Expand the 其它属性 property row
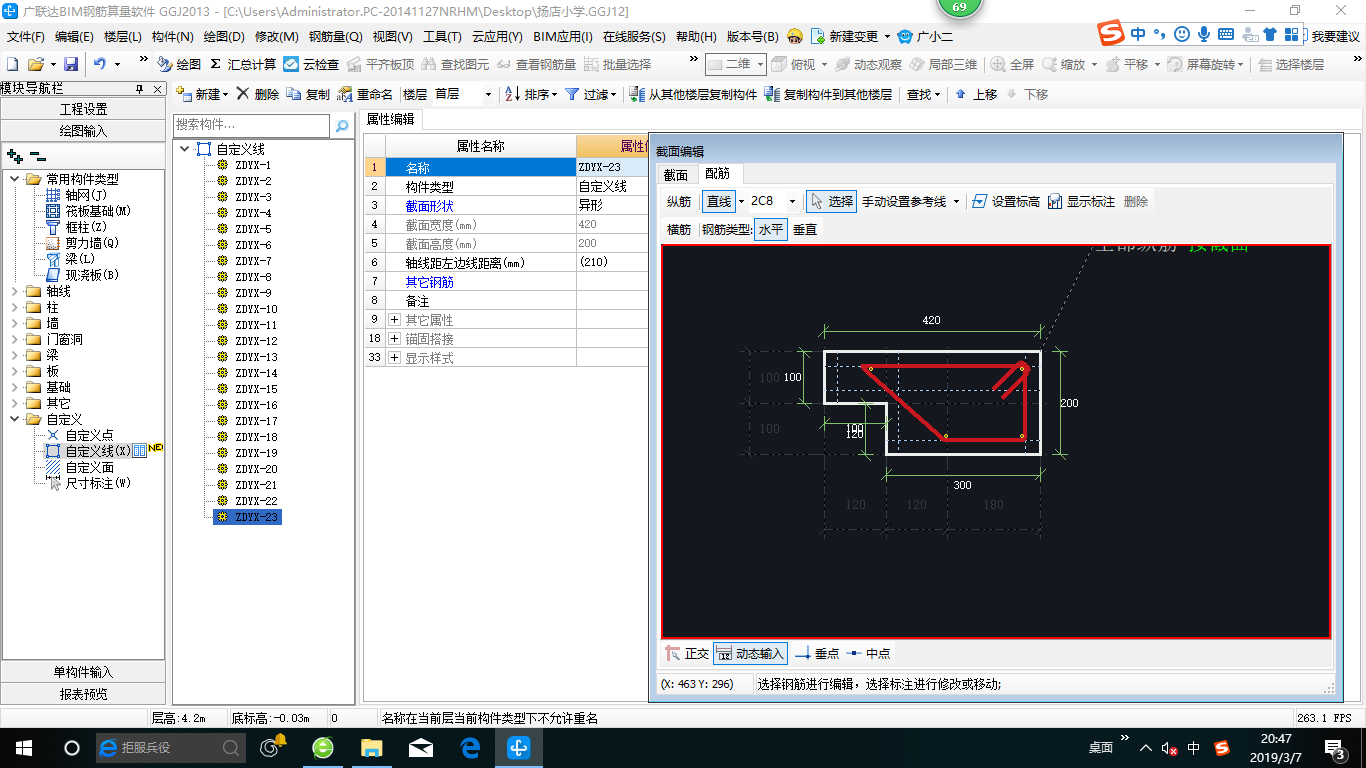1366x768 pixels. click(394, 320)
